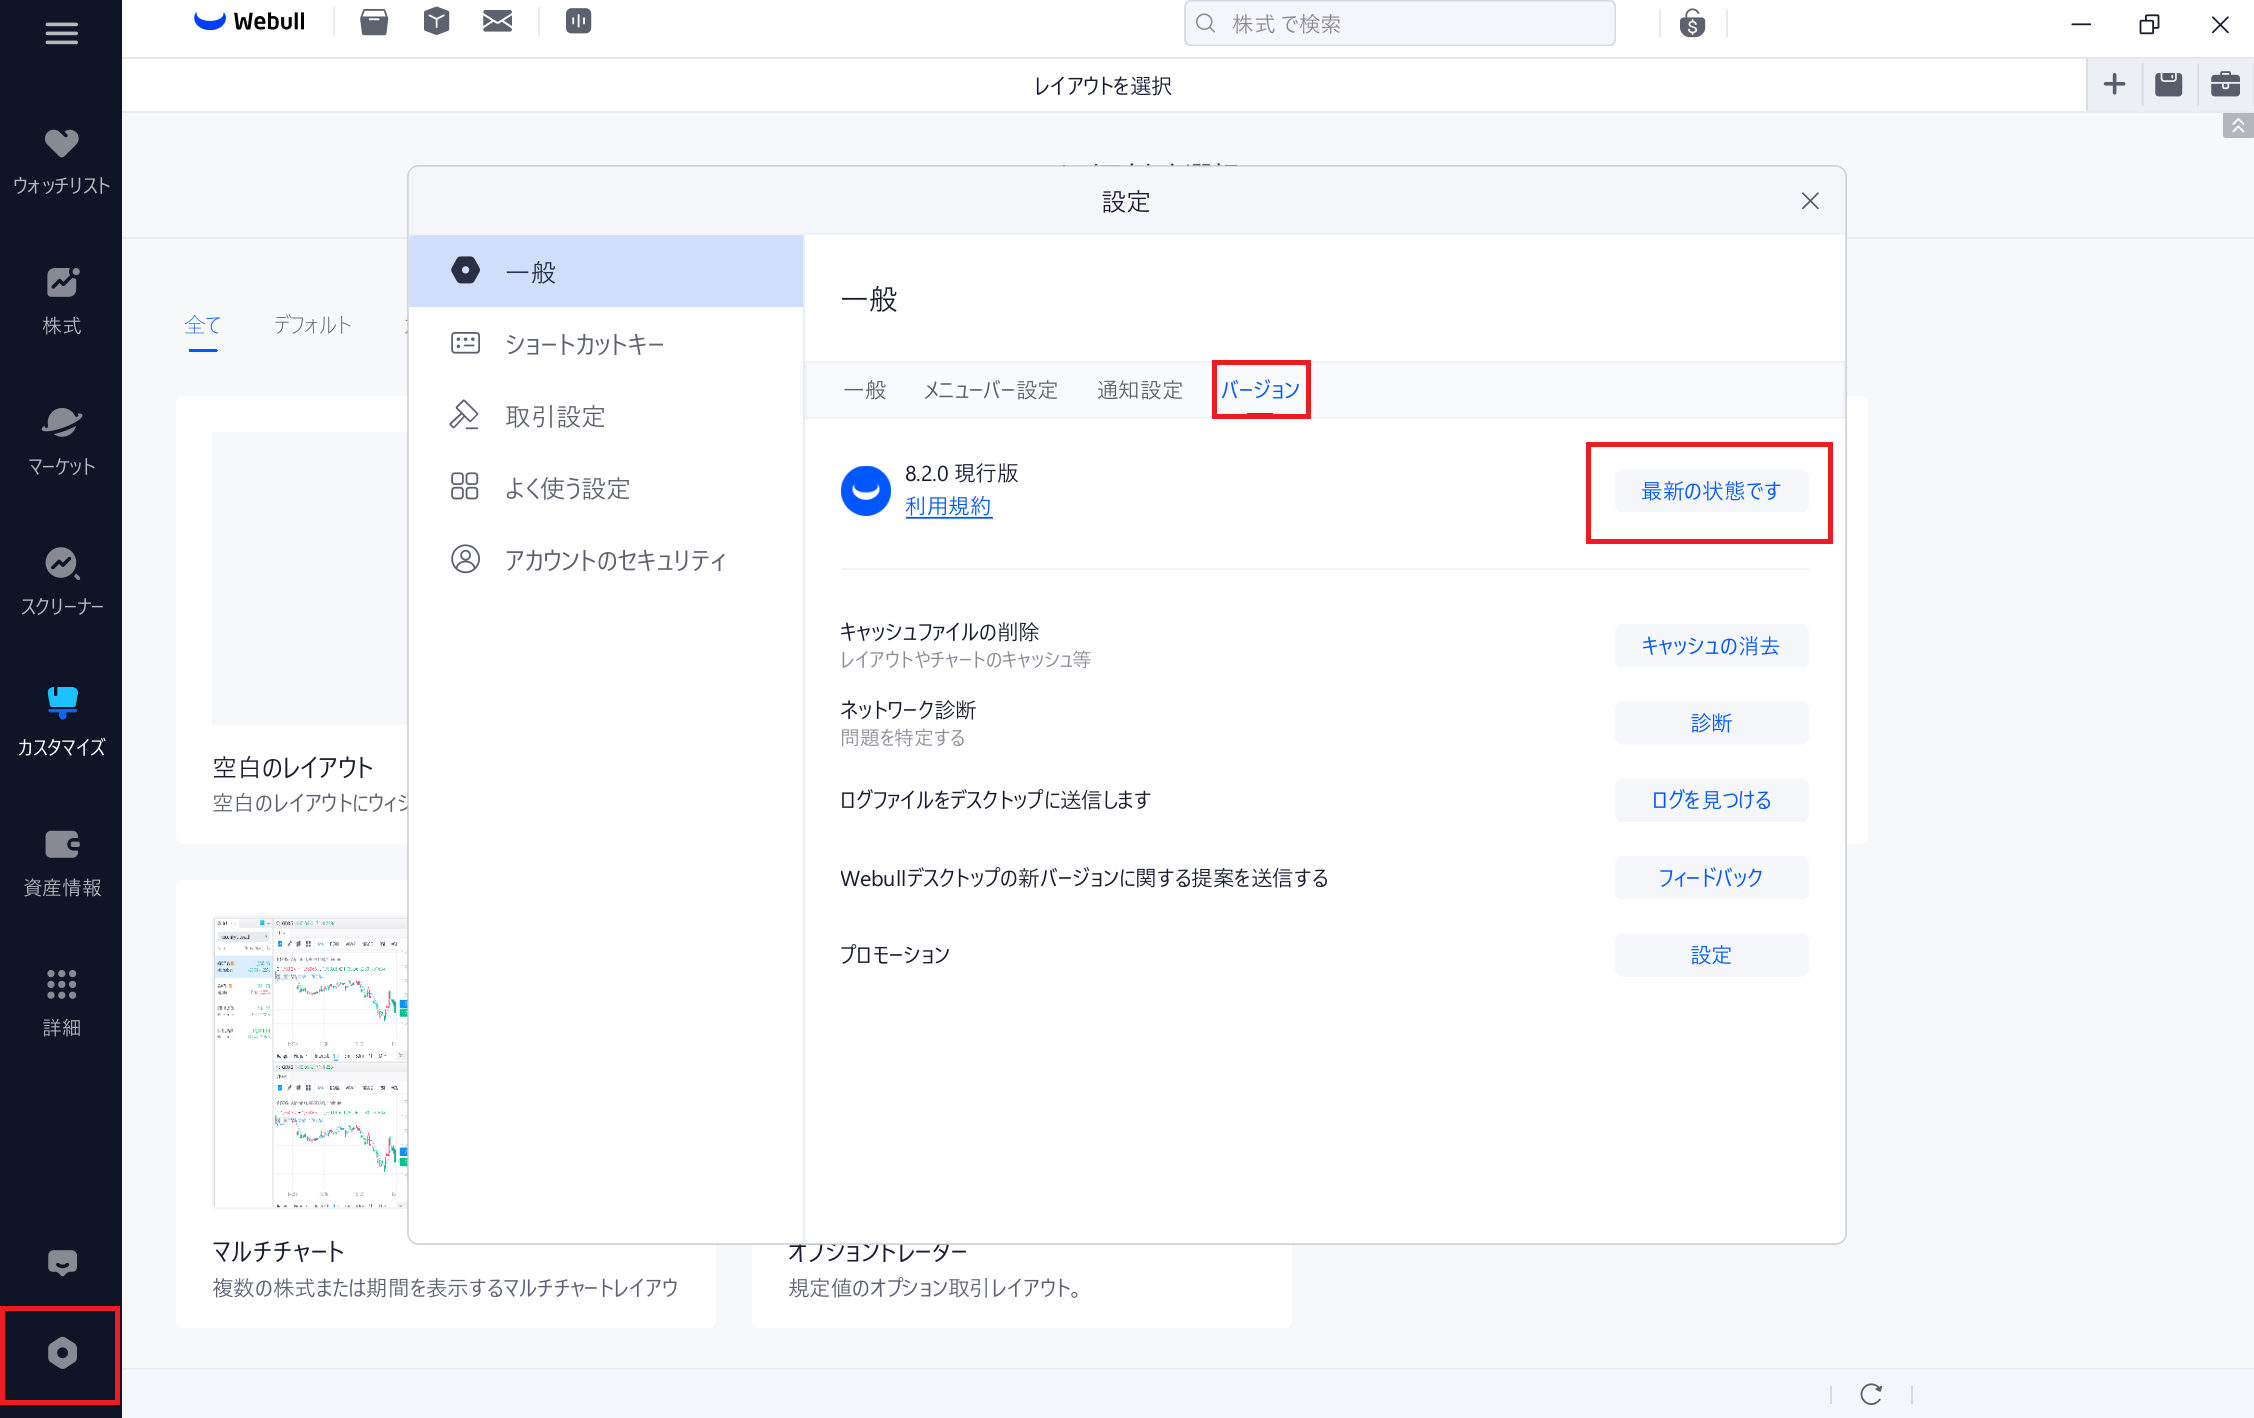Image resolution: width=2254 pixels, height=1418 pixels.
Task: Click the add layout plus icon
Action: pyautogui.click(x=2114, y=84)
